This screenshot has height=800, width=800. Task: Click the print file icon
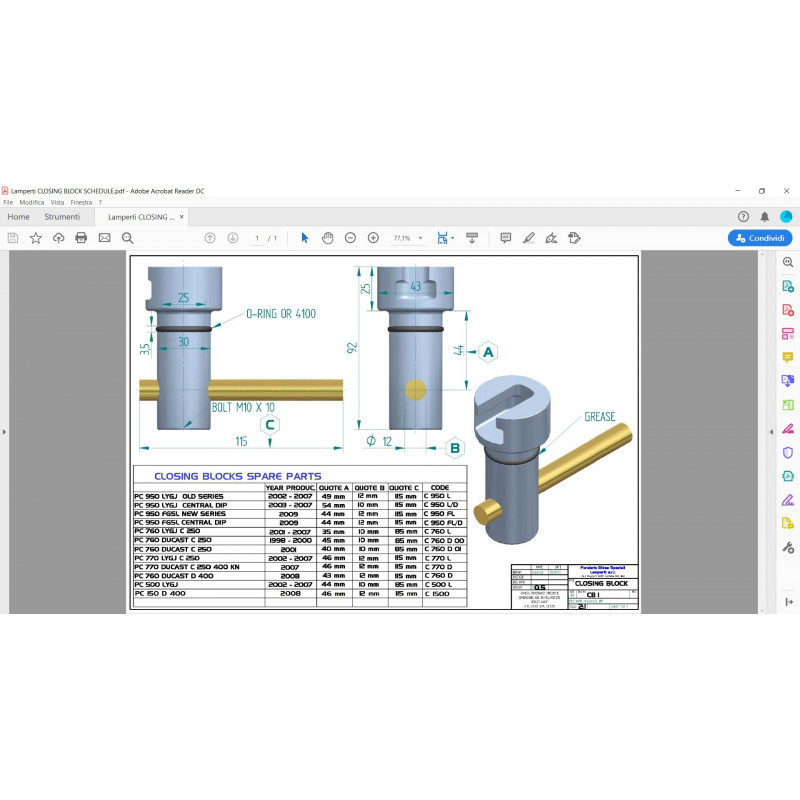pyautogui.click(x=81, y=238)
